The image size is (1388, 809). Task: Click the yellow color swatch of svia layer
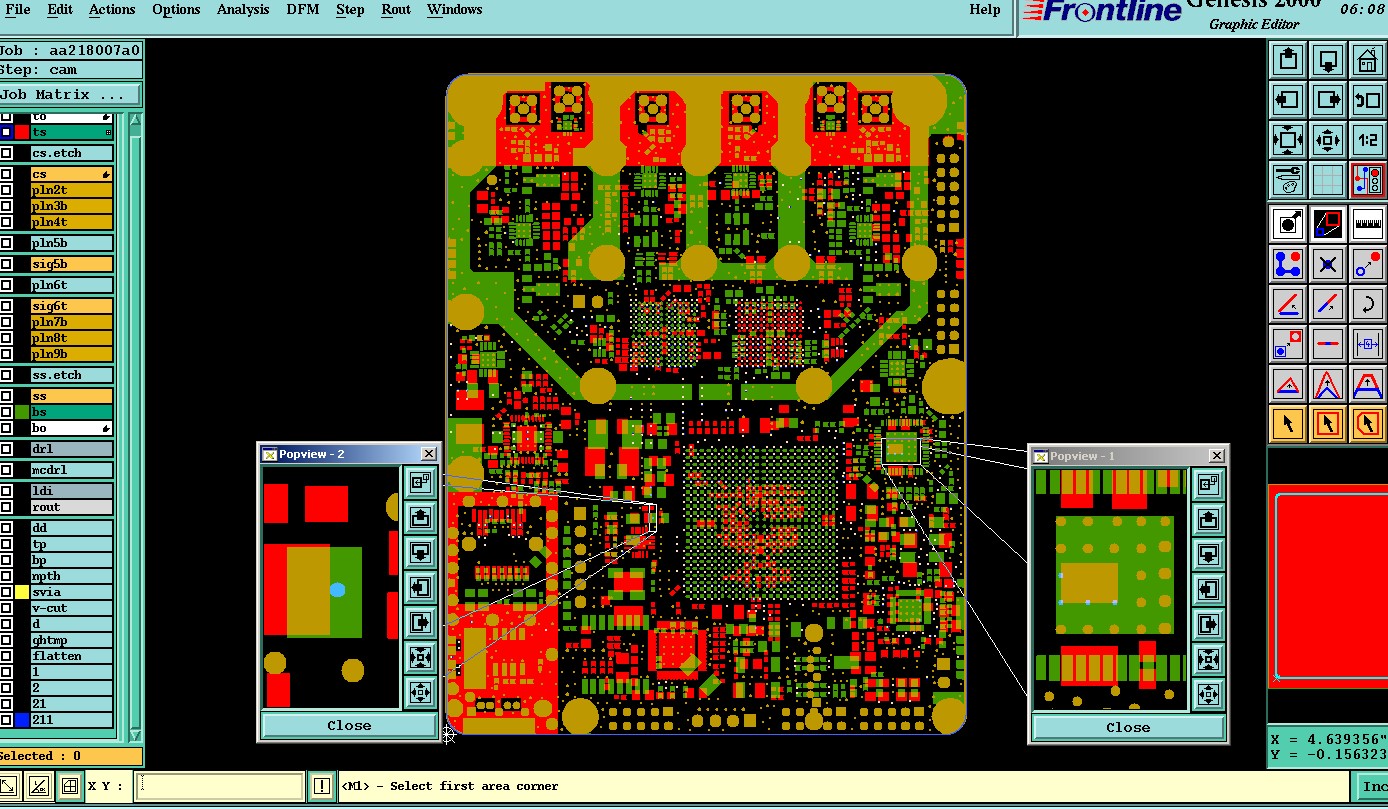point(21,592)
